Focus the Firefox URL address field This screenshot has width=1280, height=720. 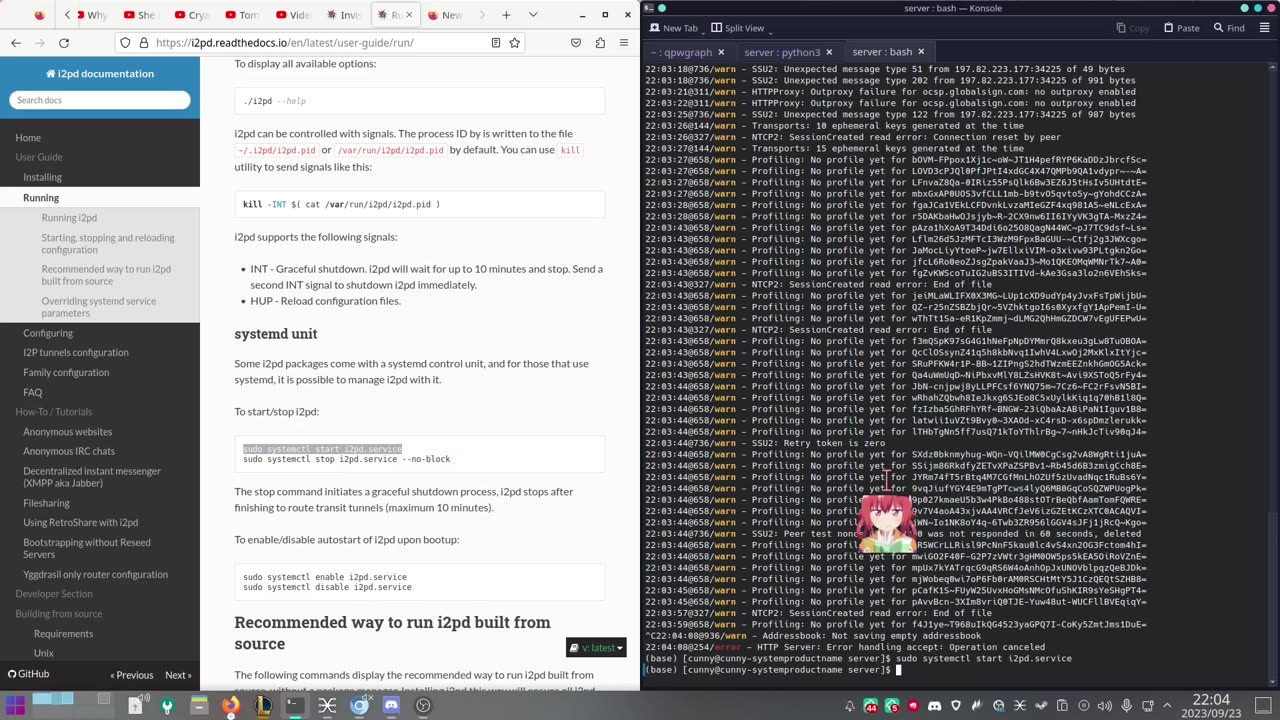[x=318, y=43]
